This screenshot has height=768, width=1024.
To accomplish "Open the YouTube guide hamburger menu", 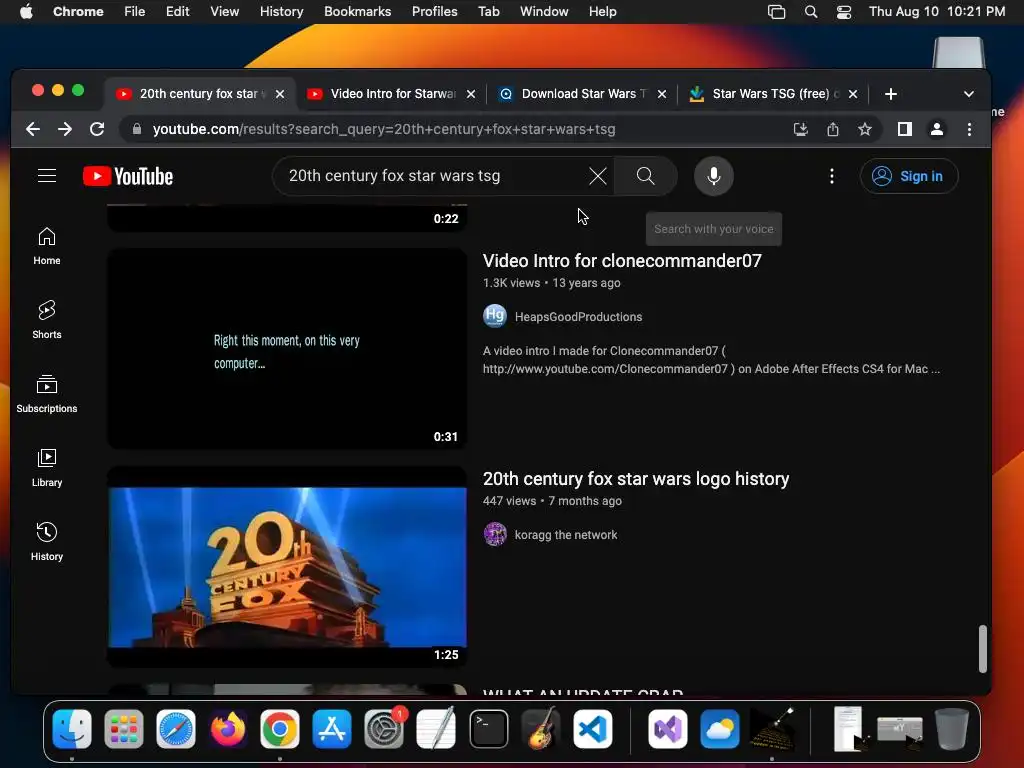I will tap(47, 176).
